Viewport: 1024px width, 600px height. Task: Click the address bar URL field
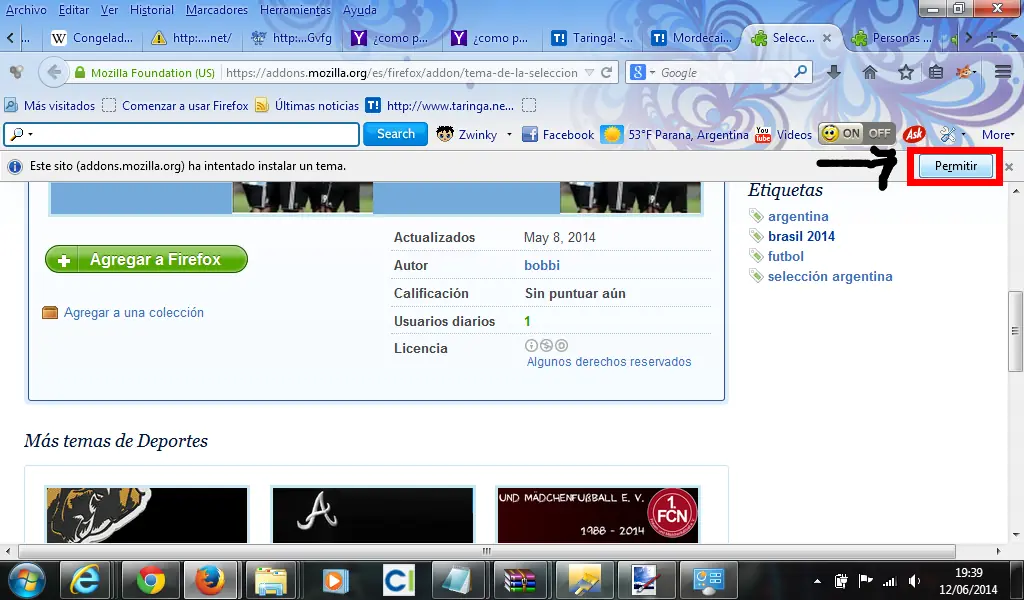[402, 72]
